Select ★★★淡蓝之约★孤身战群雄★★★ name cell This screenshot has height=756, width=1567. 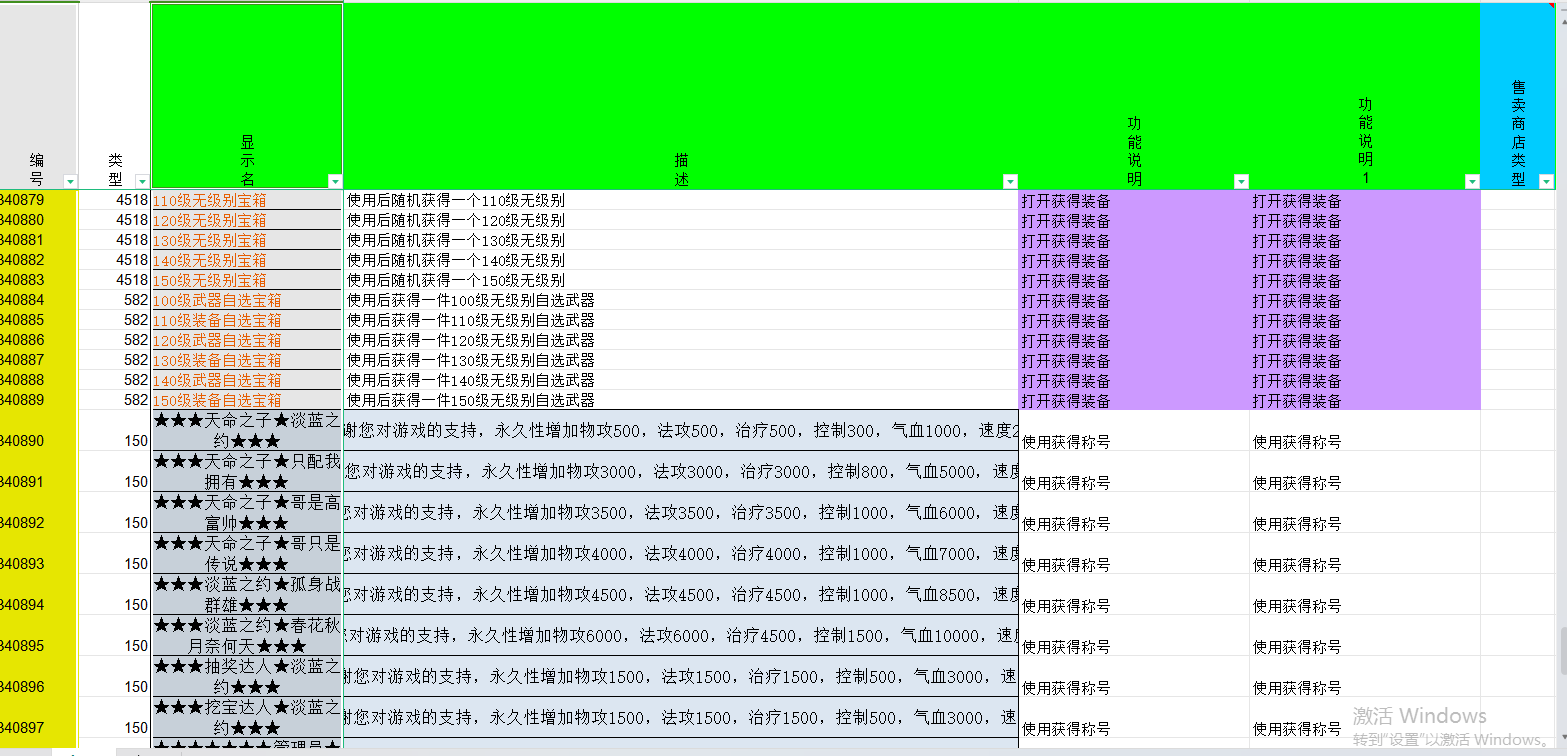[246, 594]
